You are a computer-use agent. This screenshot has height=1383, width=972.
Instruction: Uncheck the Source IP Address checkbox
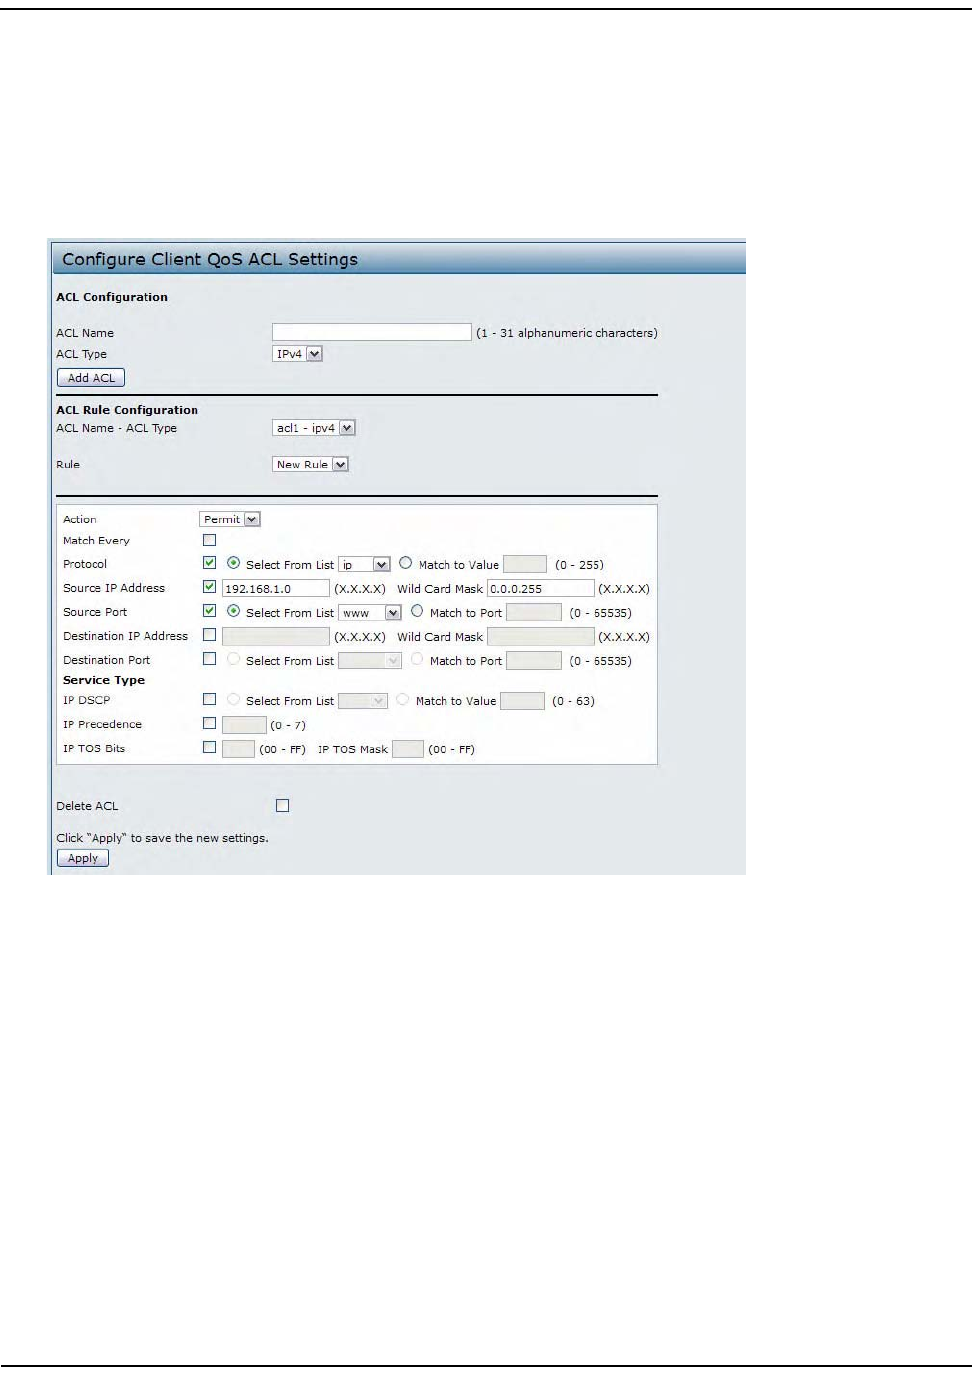210,587
